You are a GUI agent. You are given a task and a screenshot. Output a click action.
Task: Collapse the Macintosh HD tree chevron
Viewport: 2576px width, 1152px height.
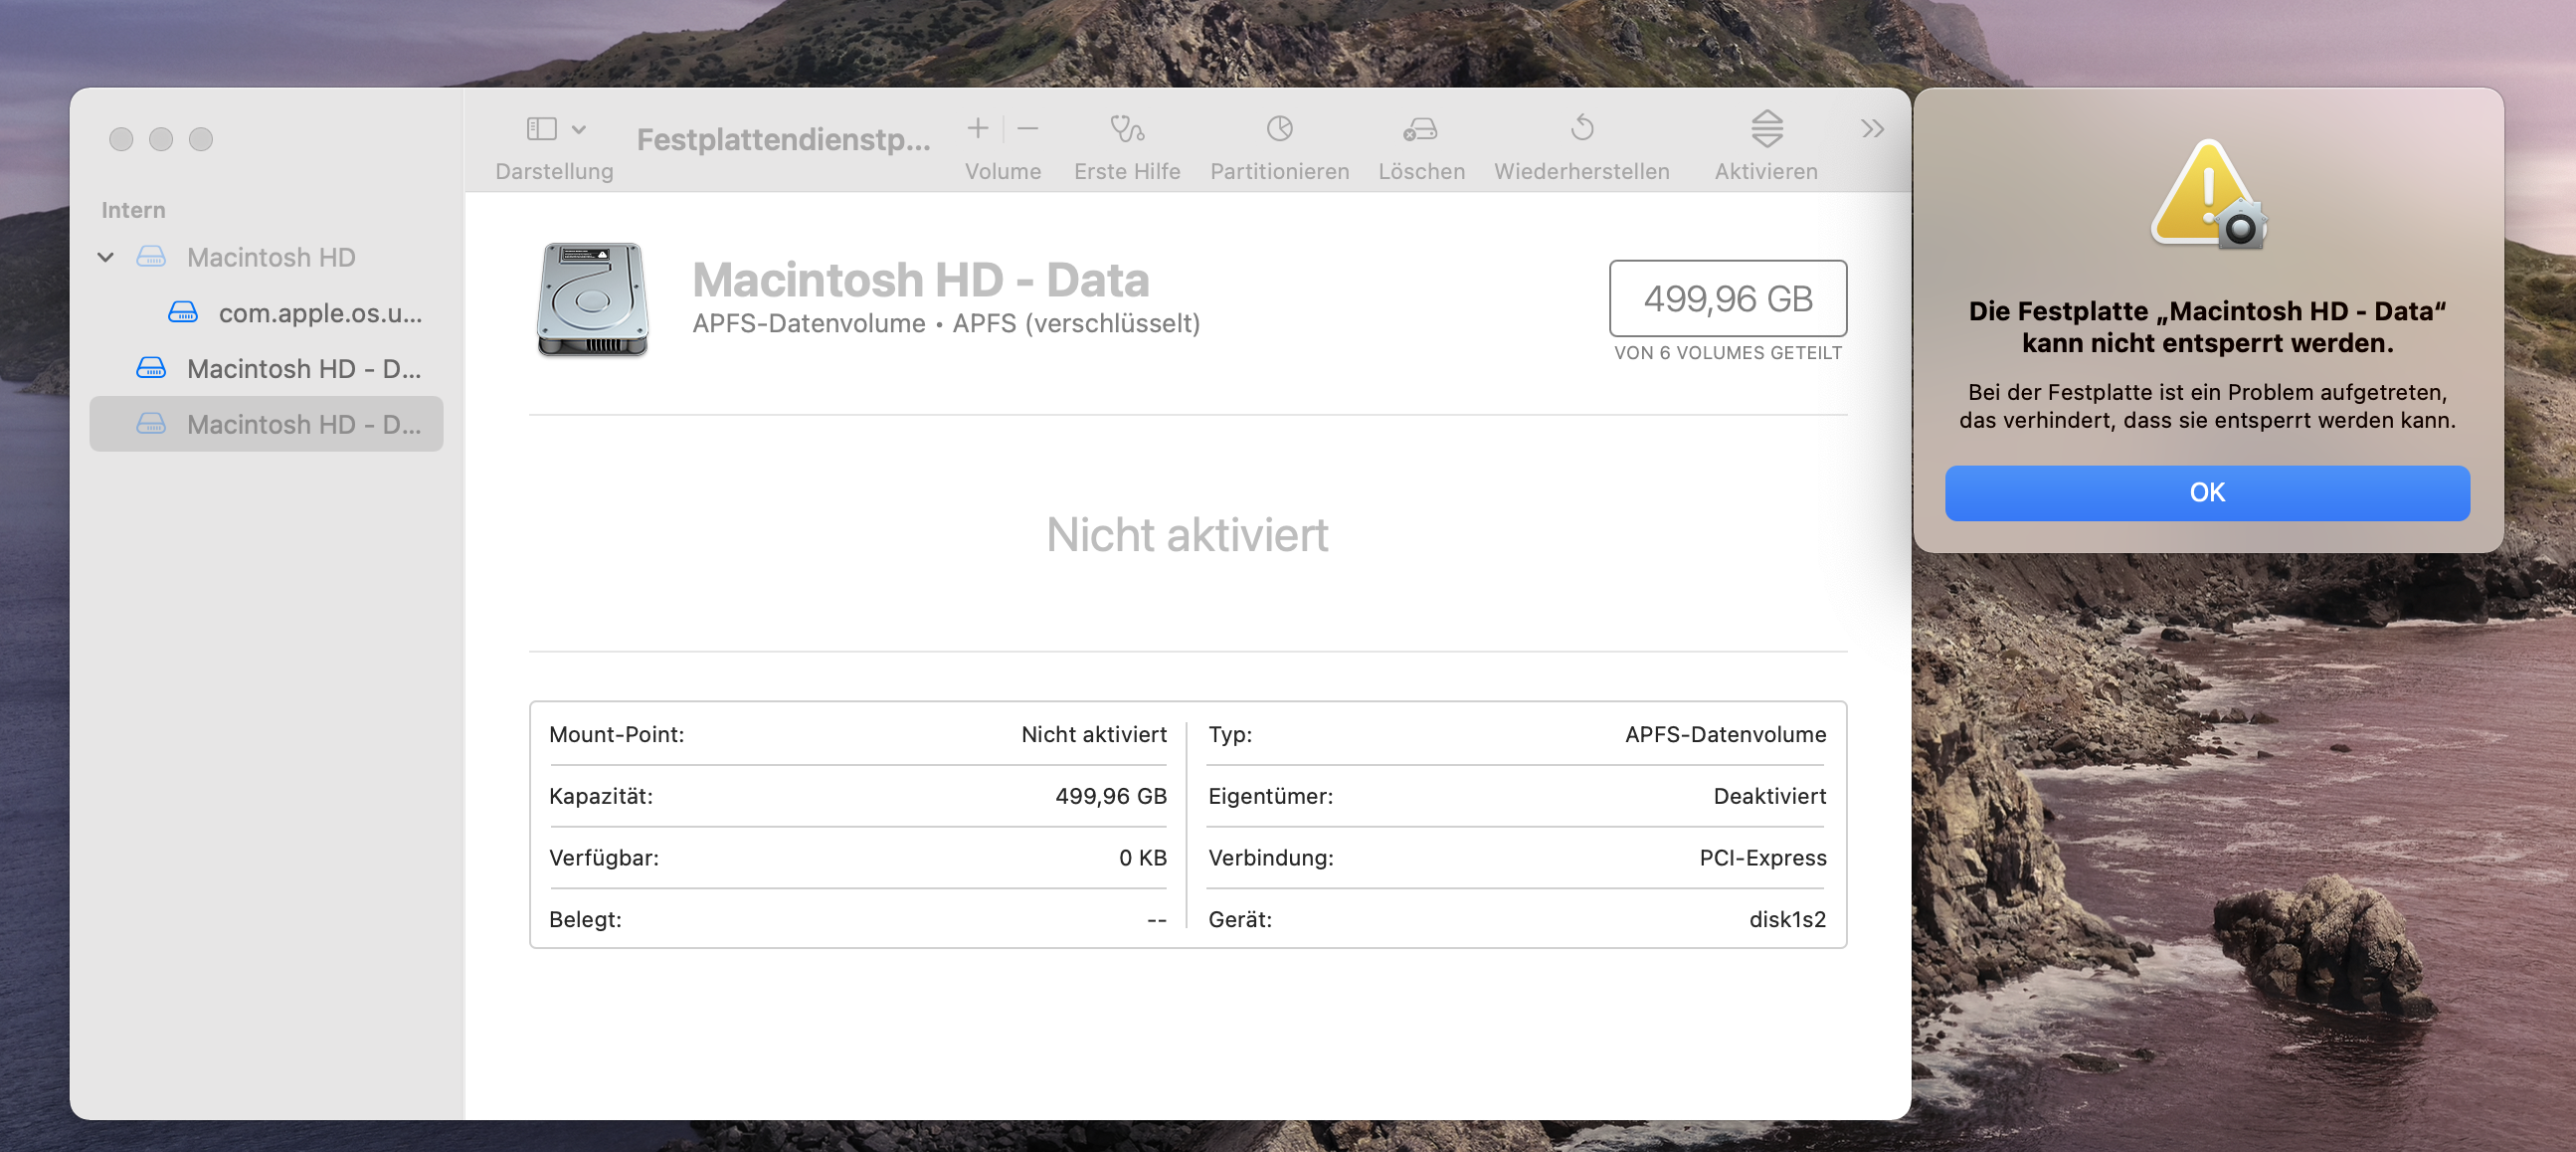tap(106, 257)
